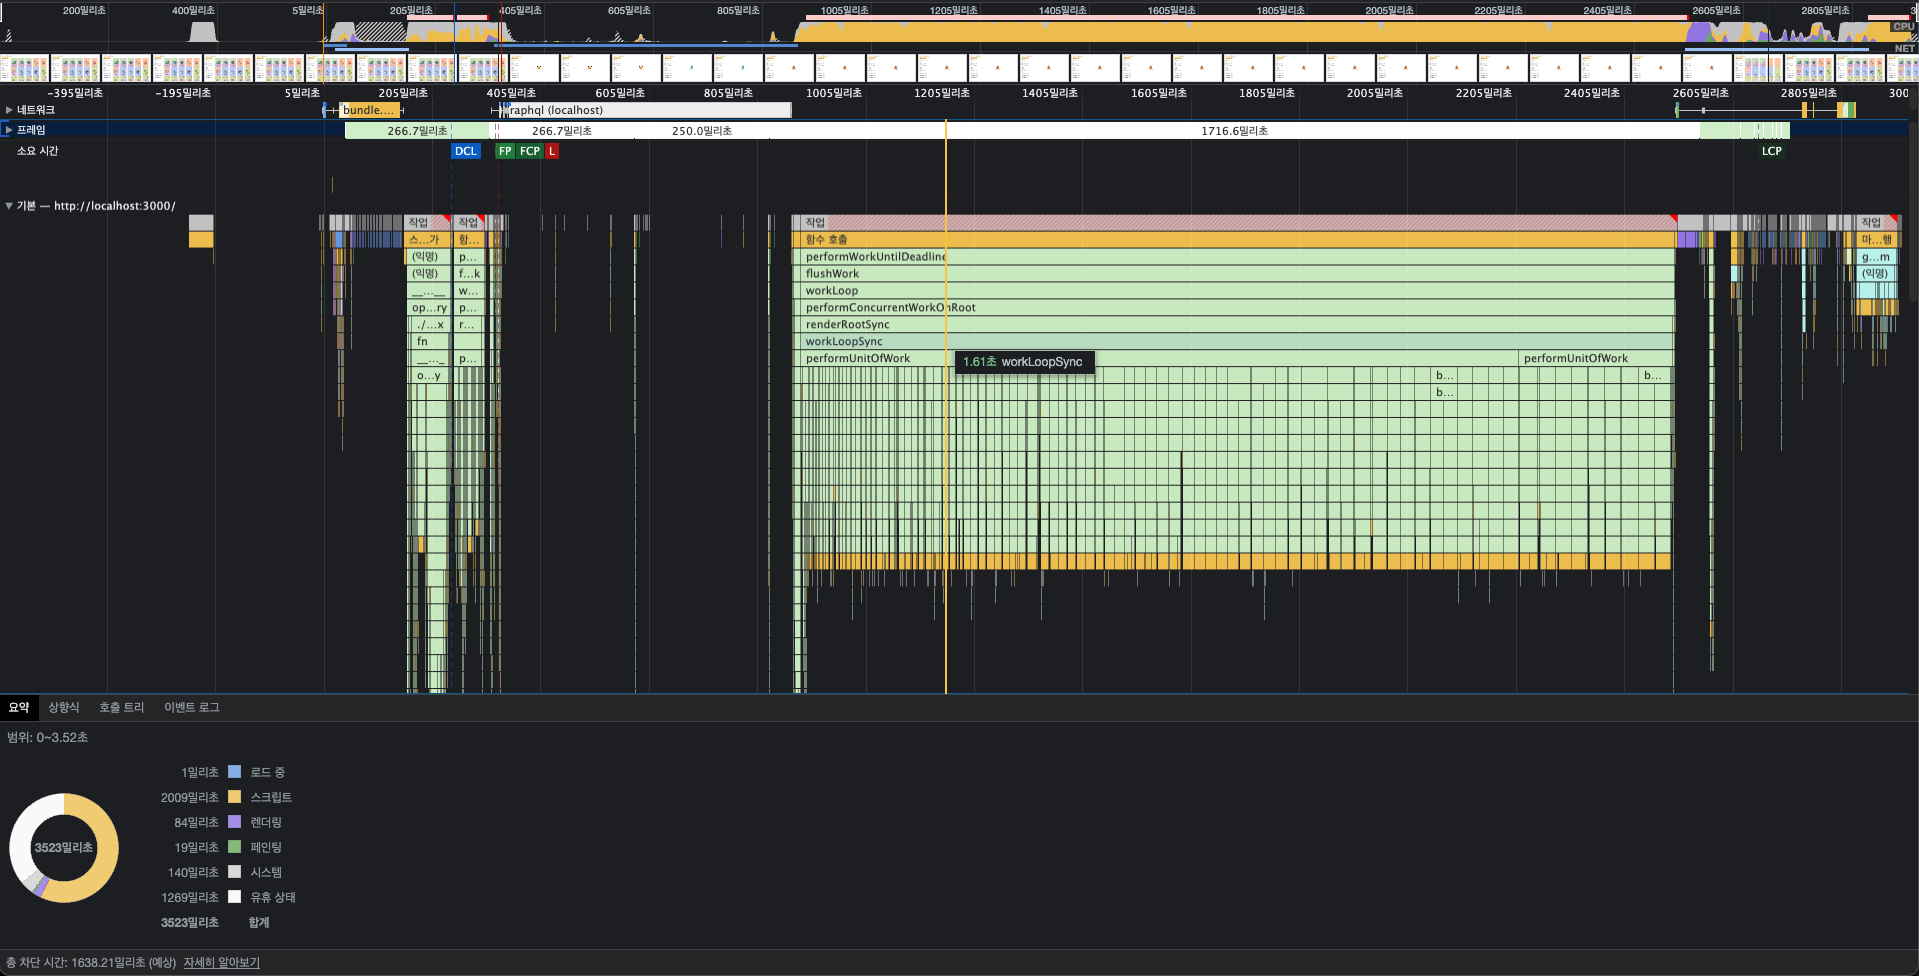
Task: Open the 호출 트리 tab
Action: point(121,707)
